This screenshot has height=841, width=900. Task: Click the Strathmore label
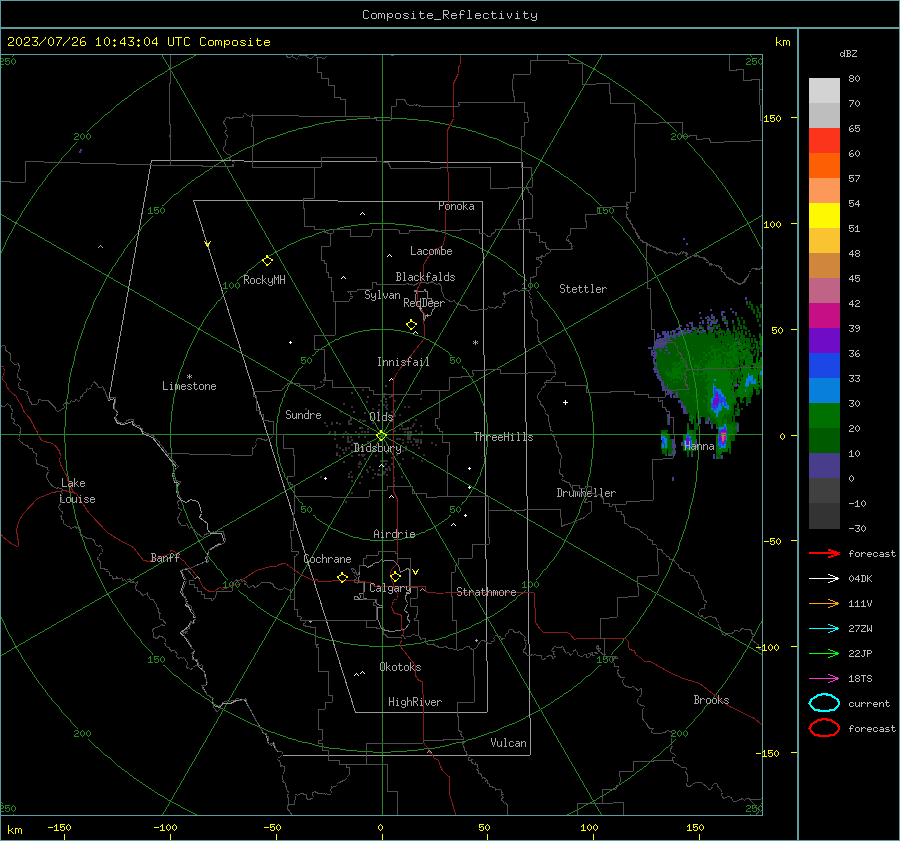coord(486,592)
